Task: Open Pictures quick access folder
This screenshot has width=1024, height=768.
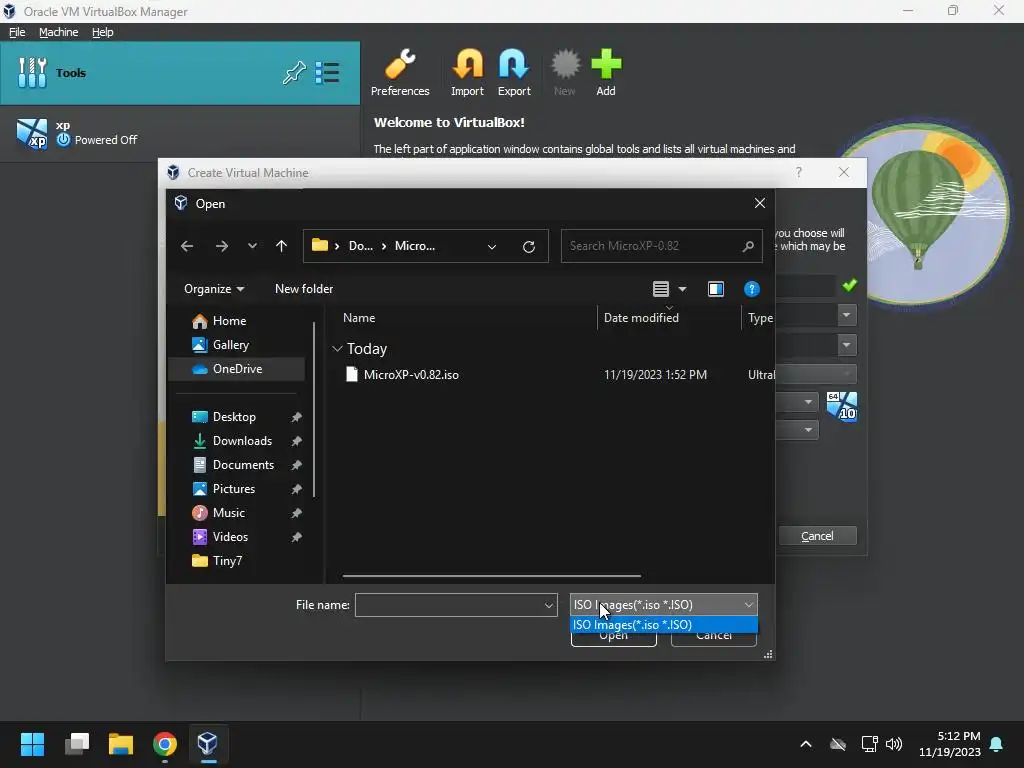Action: click(x=234, y=489)
